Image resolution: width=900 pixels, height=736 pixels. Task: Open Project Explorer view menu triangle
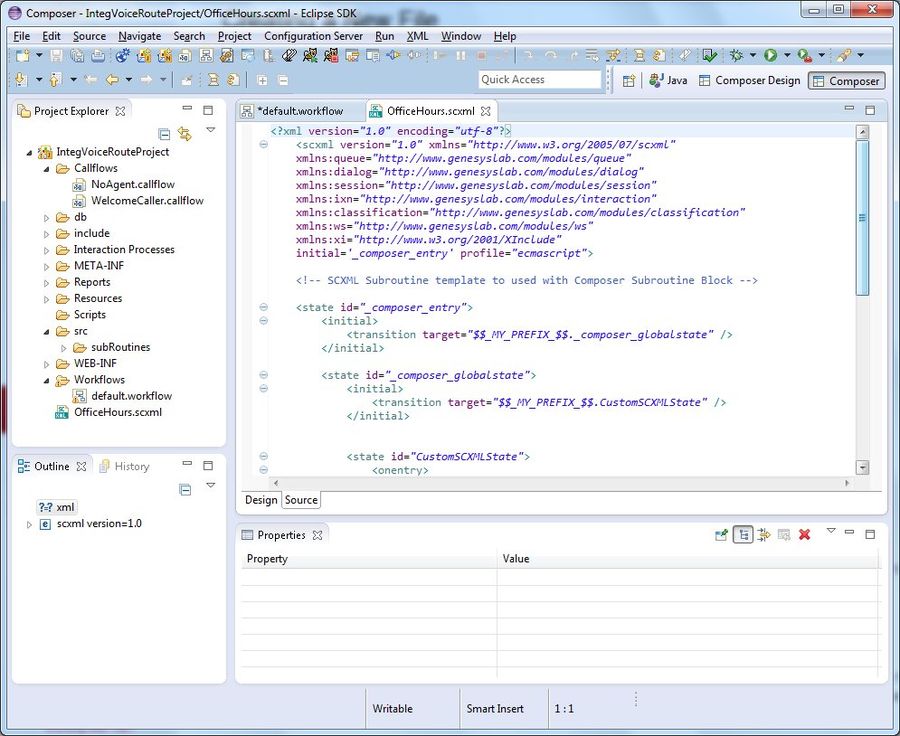pyautogui.click(x=211, y=130)
